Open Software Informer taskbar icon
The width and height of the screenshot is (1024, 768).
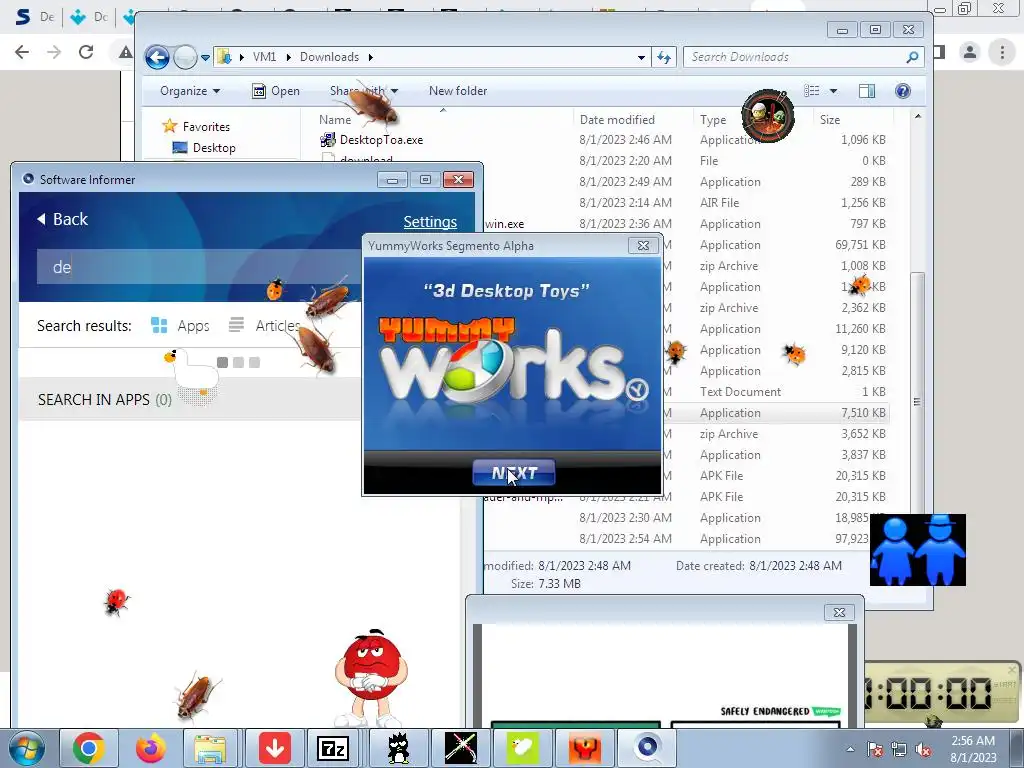(647, 748)
